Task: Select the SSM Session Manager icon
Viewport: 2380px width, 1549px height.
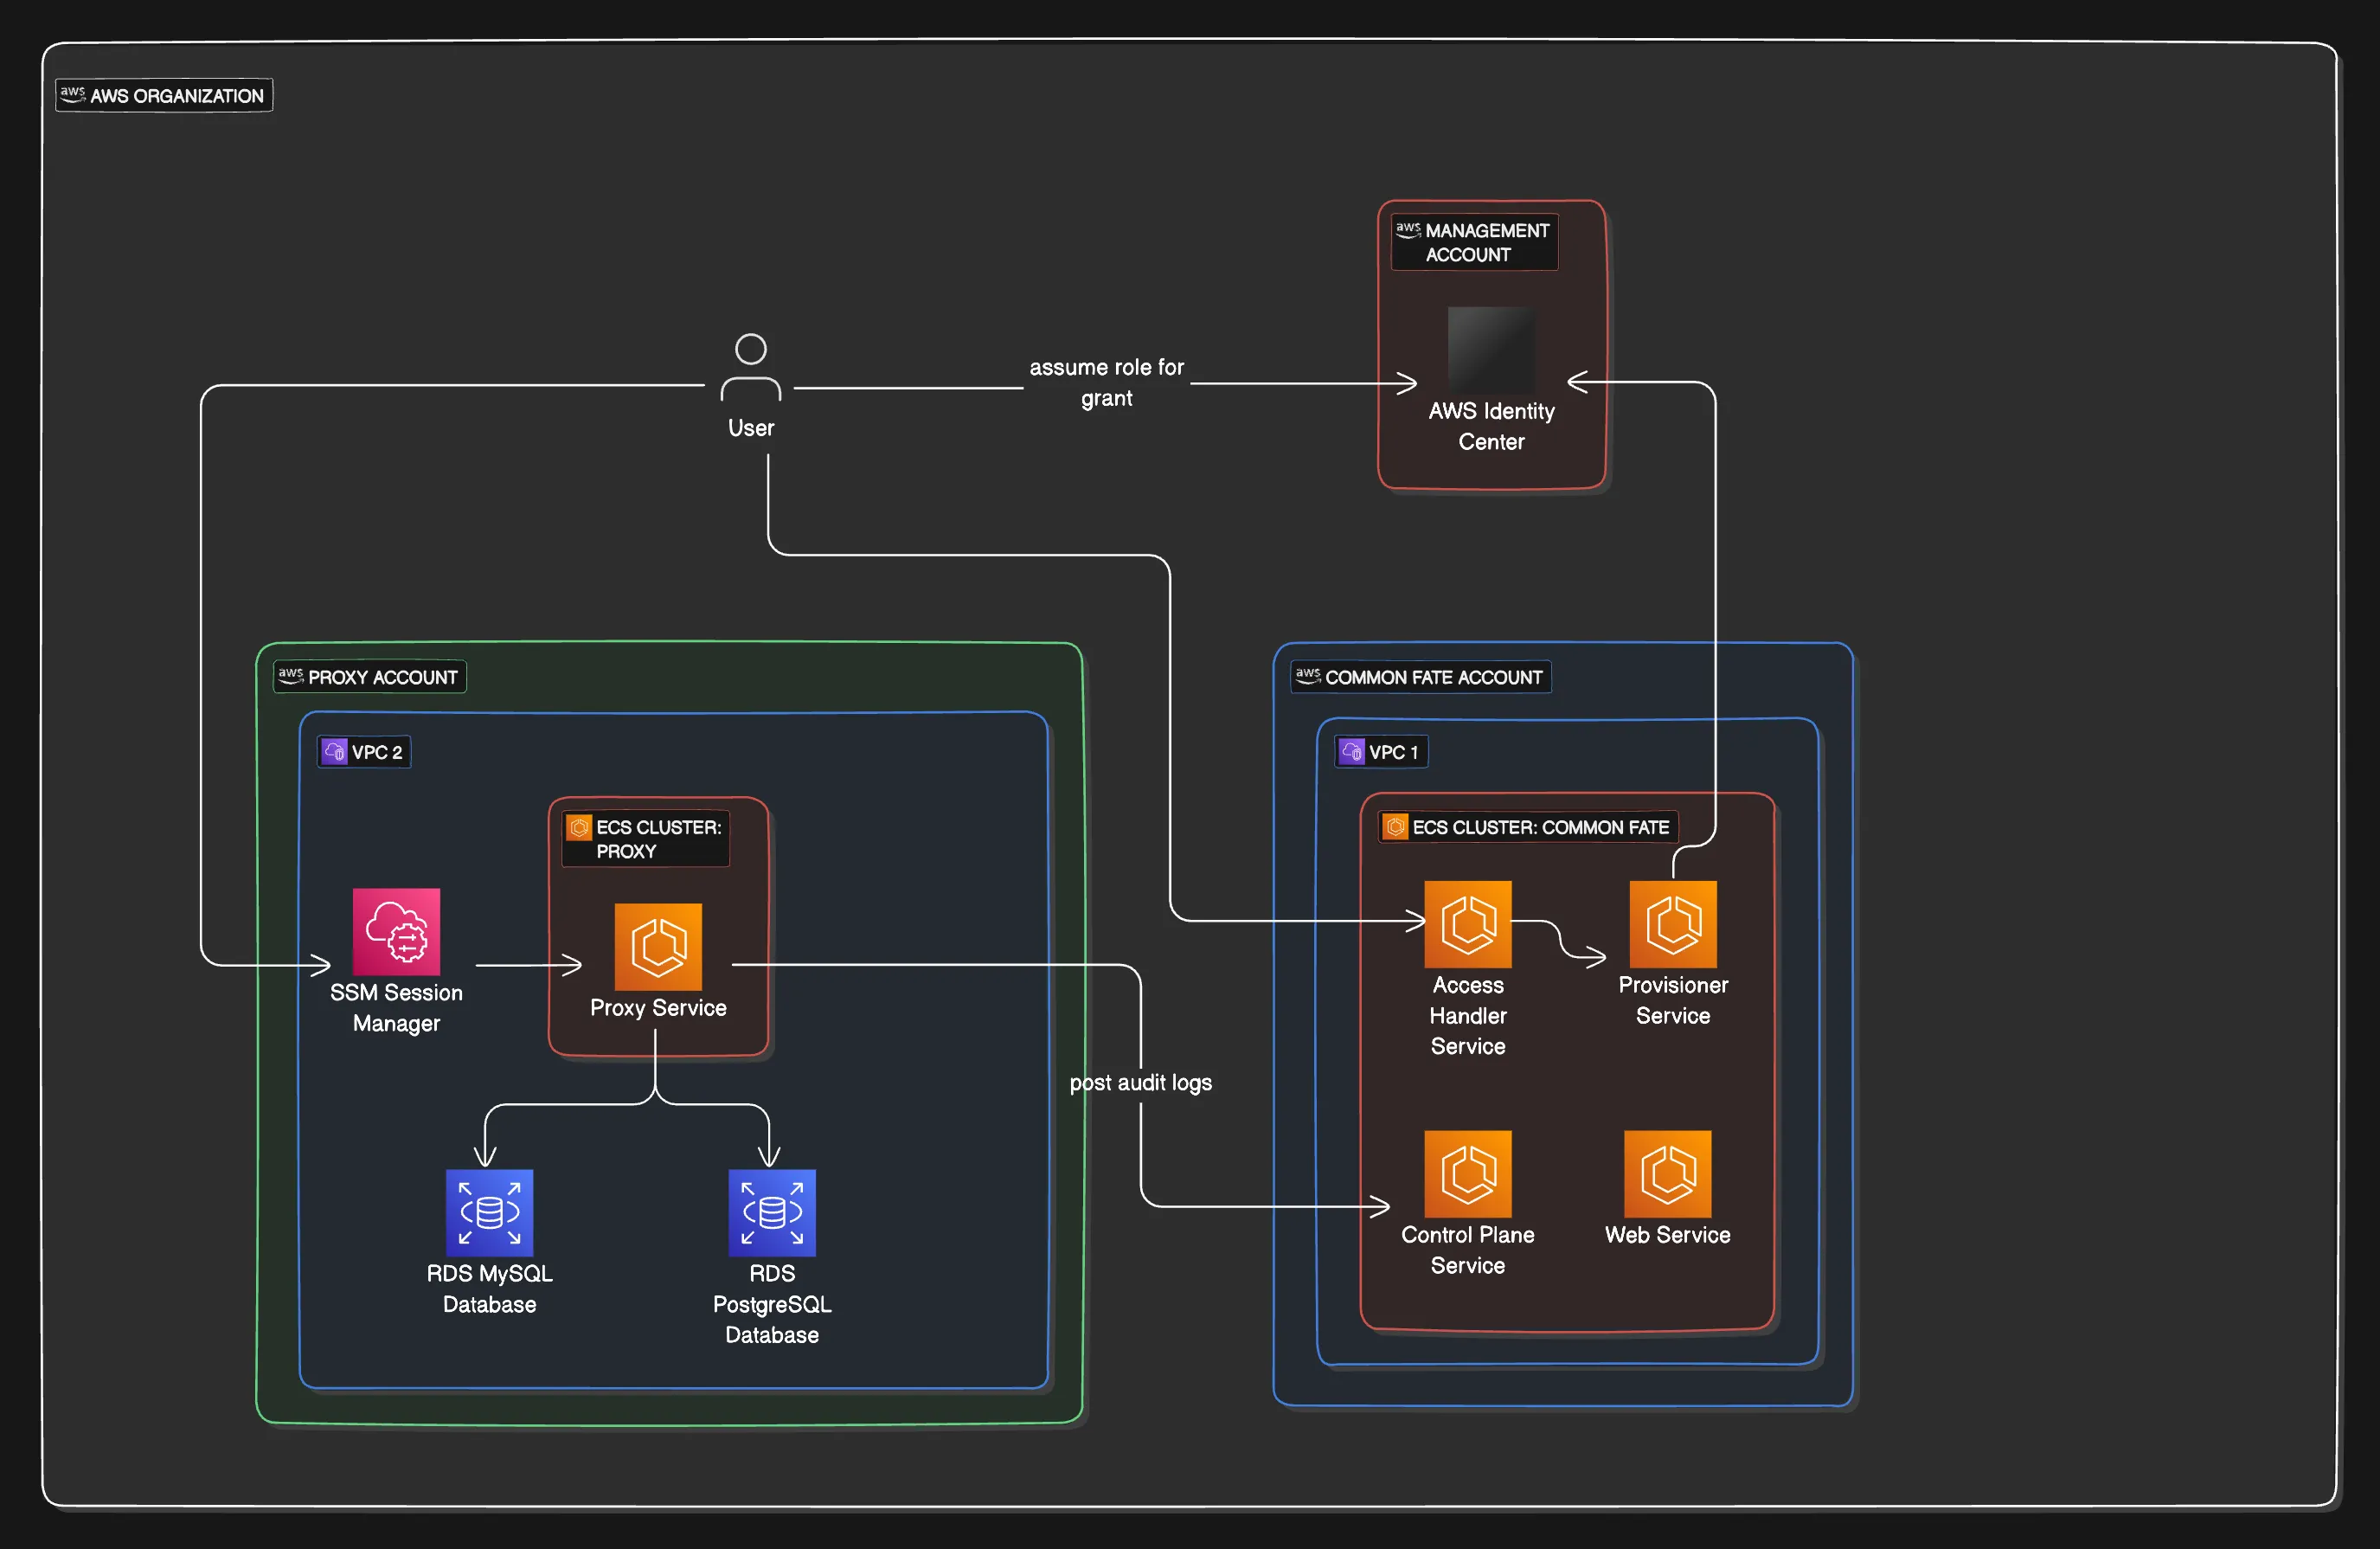Action: 396,931
